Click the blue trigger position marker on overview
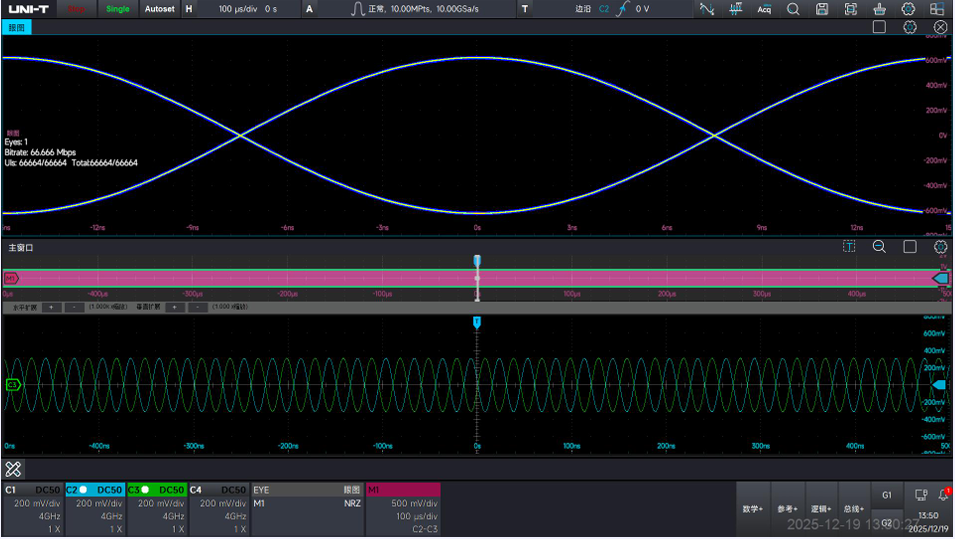The image size is (955, 539). tap(477, 261)
